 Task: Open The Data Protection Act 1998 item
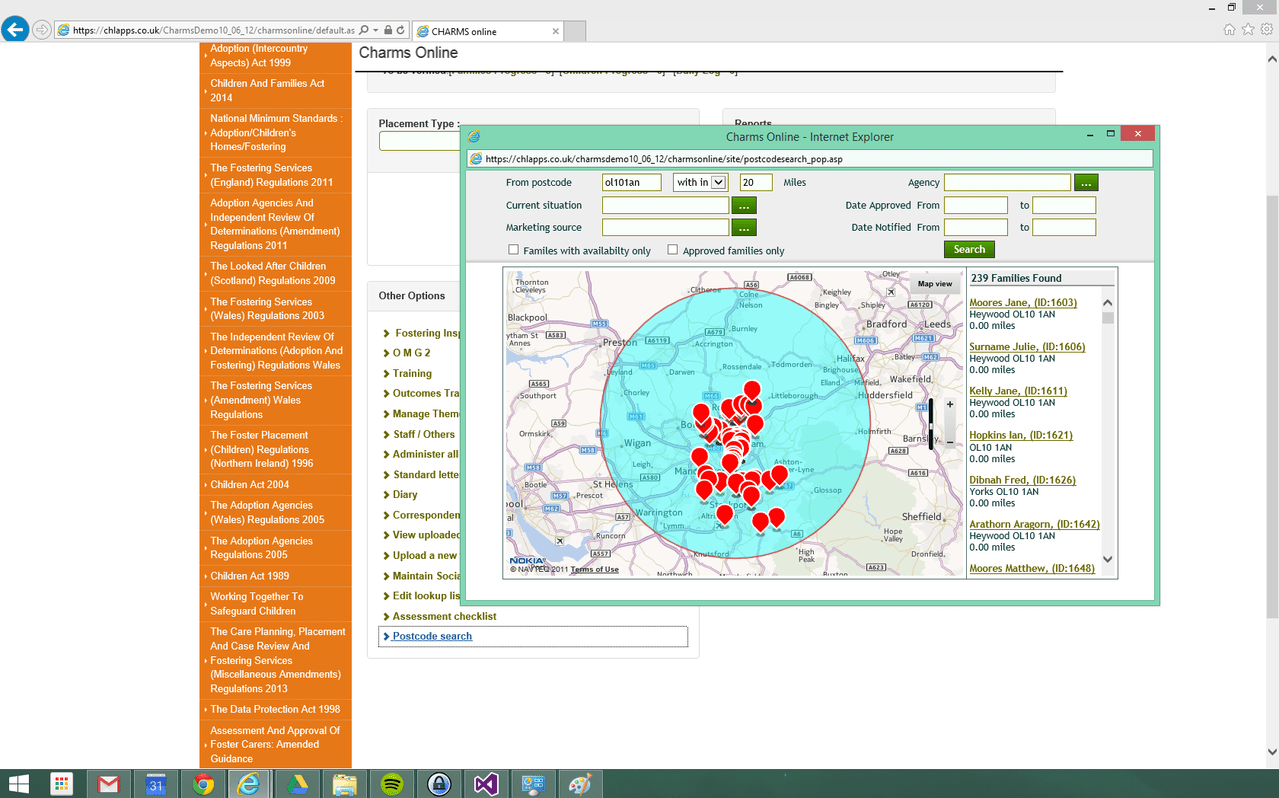coord(275,709)
